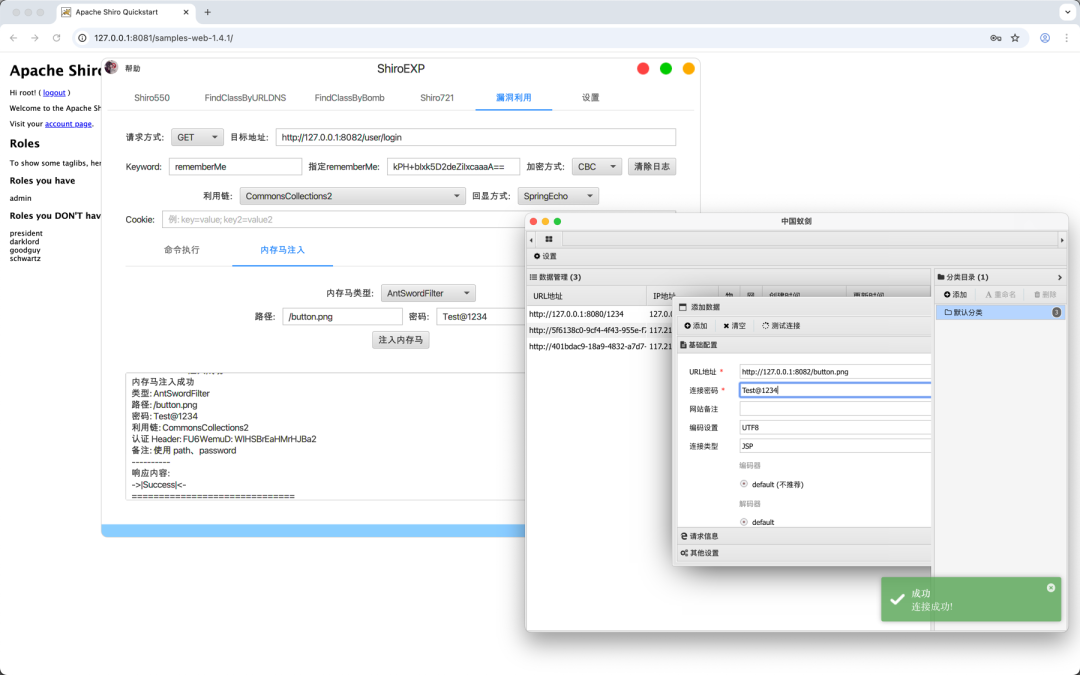Expand the 其他设置 section
Viewport: 1080px width, 675px height.
[804, 553]
